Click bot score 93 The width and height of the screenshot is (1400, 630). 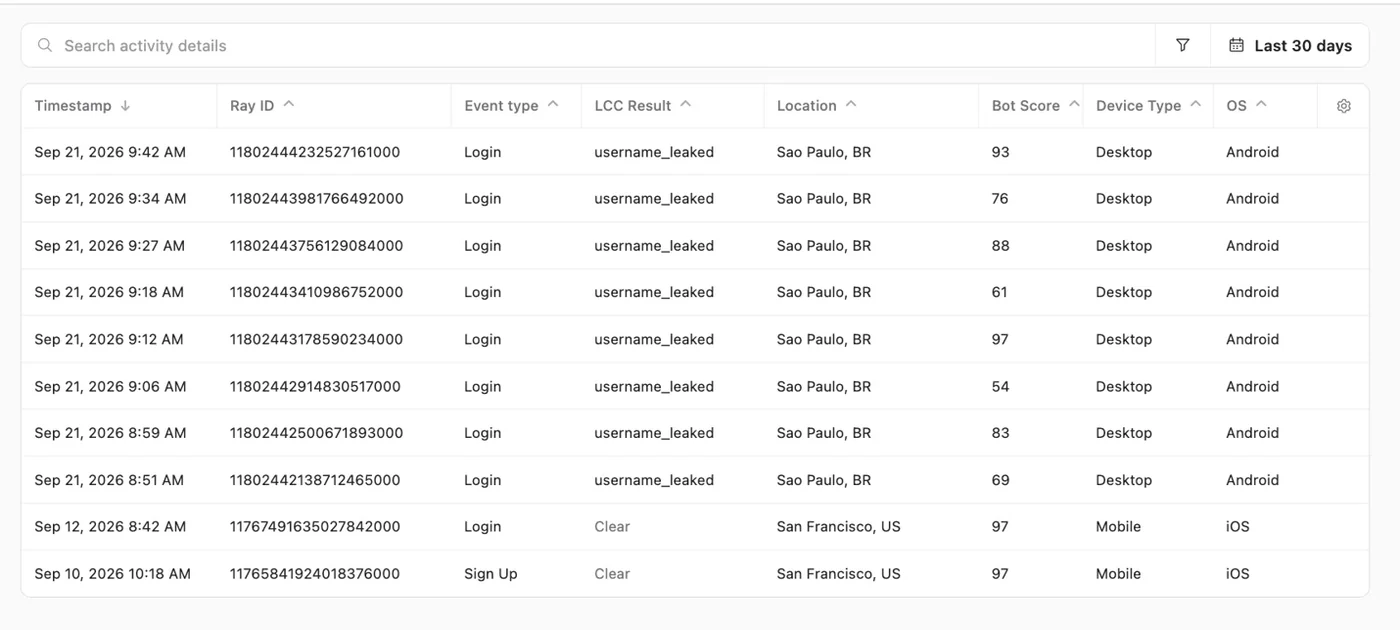point(1001,152)
